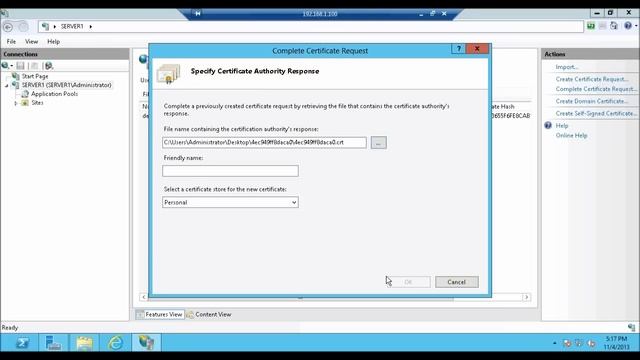This screenshot has width=640, height=360.
Task: Click Complete Certificate Request... in the Actions pane
Action: [596, 89]
